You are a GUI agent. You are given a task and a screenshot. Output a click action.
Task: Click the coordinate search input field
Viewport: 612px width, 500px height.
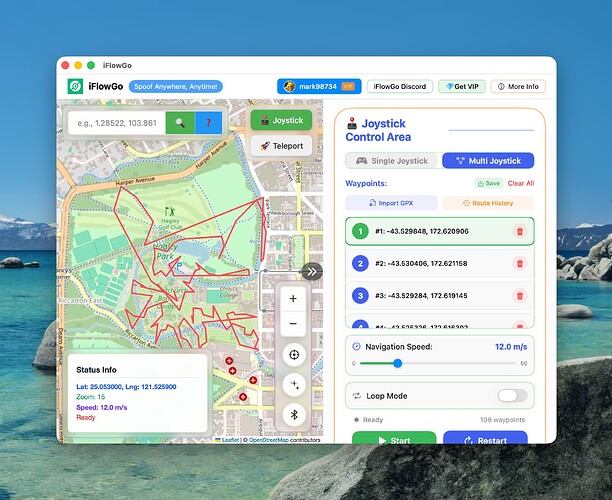(x=117, y=123)
